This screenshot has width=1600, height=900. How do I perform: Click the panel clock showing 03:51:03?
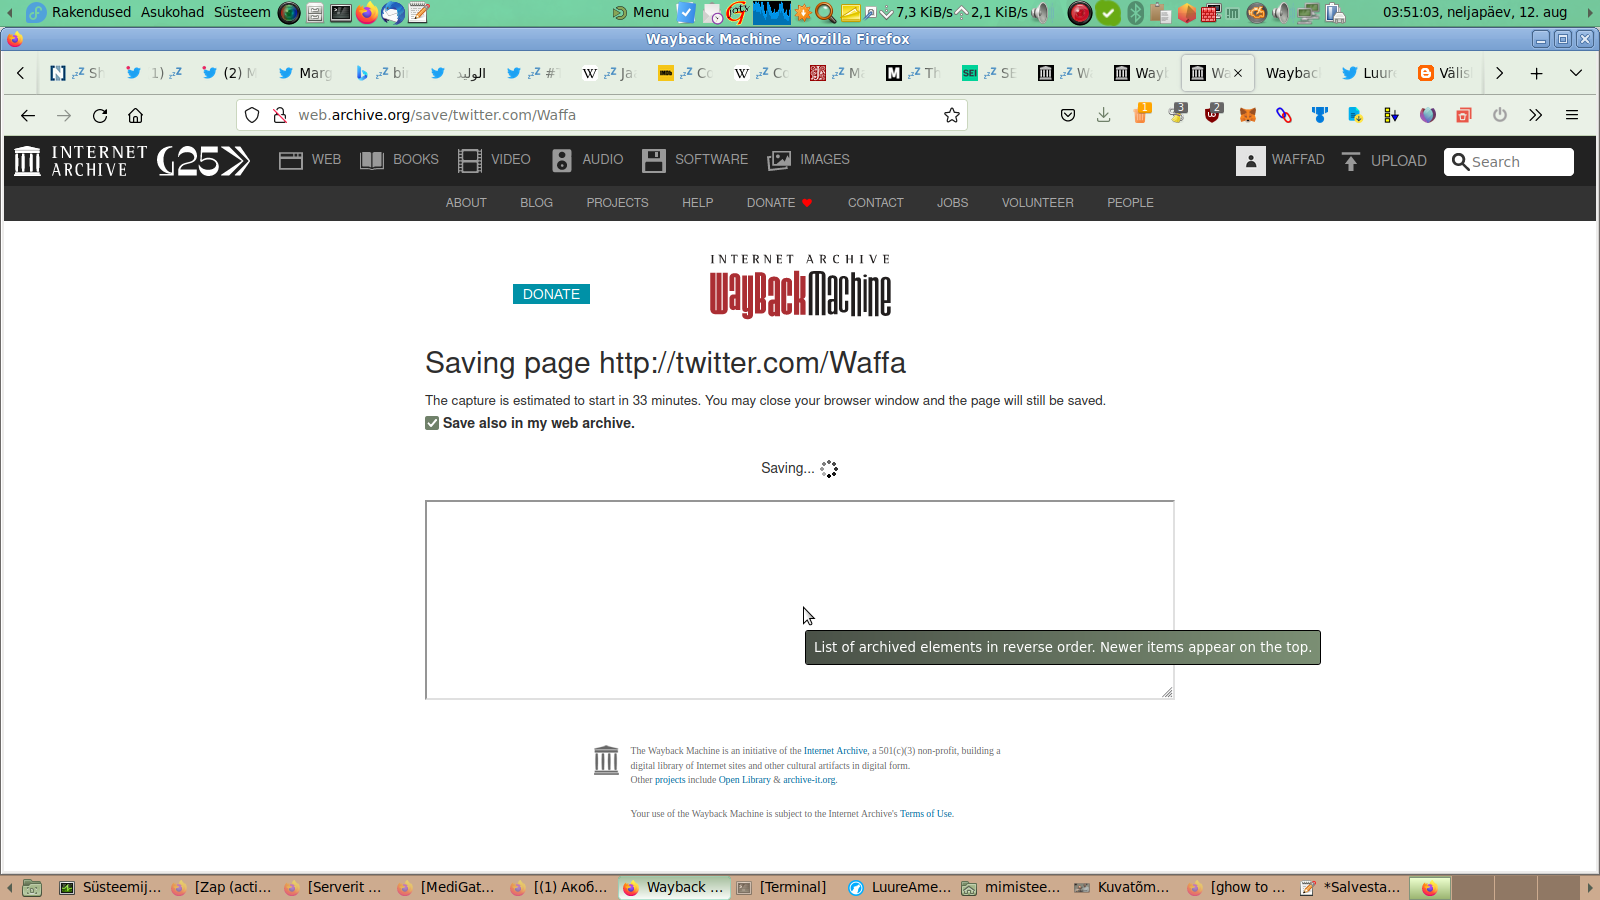click(x=1475, y=12)
